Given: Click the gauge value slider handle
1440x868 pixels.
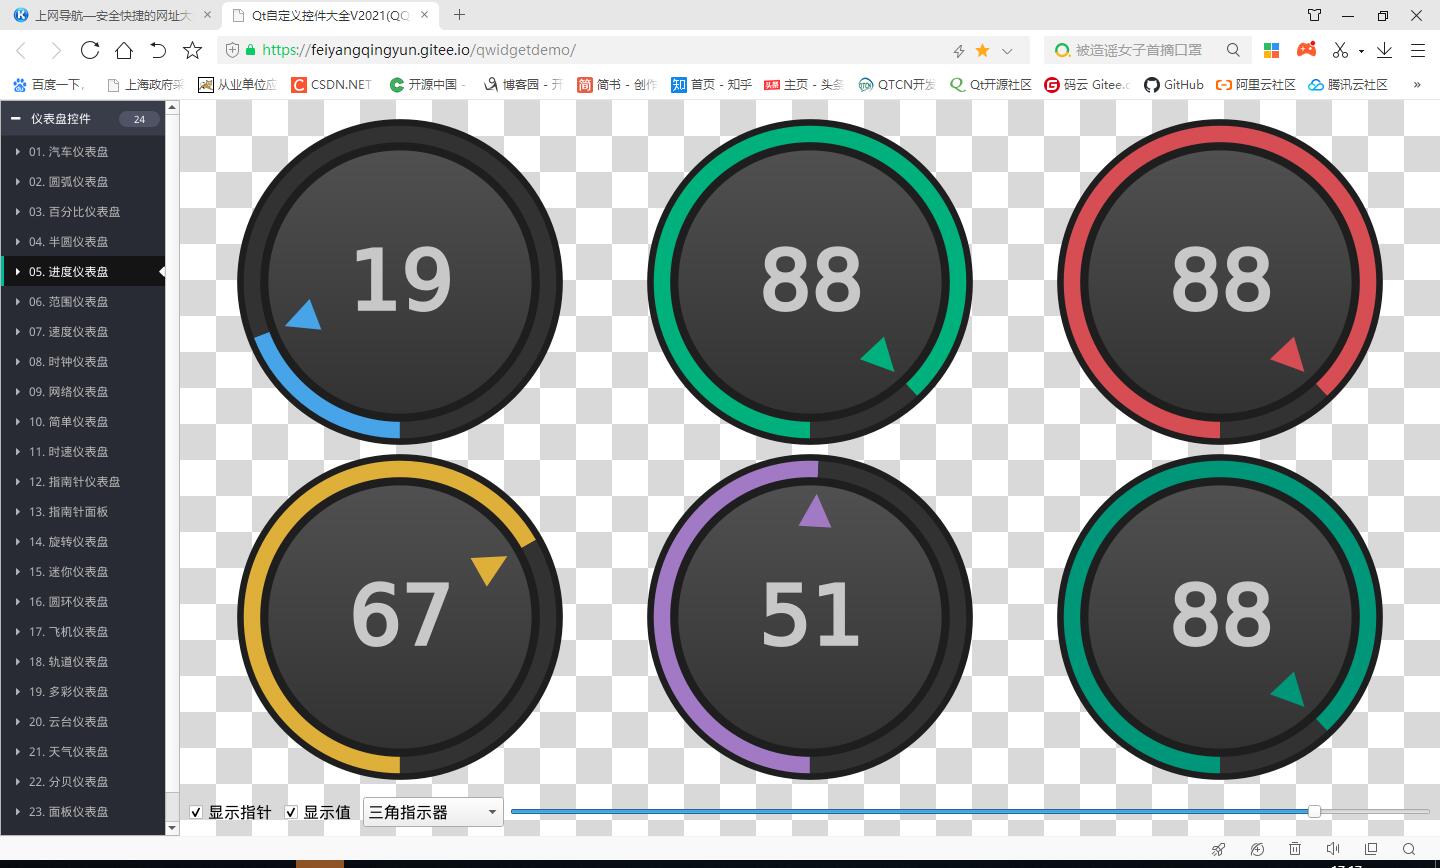Looking at the screenshot, I should tap(1314, 811).
